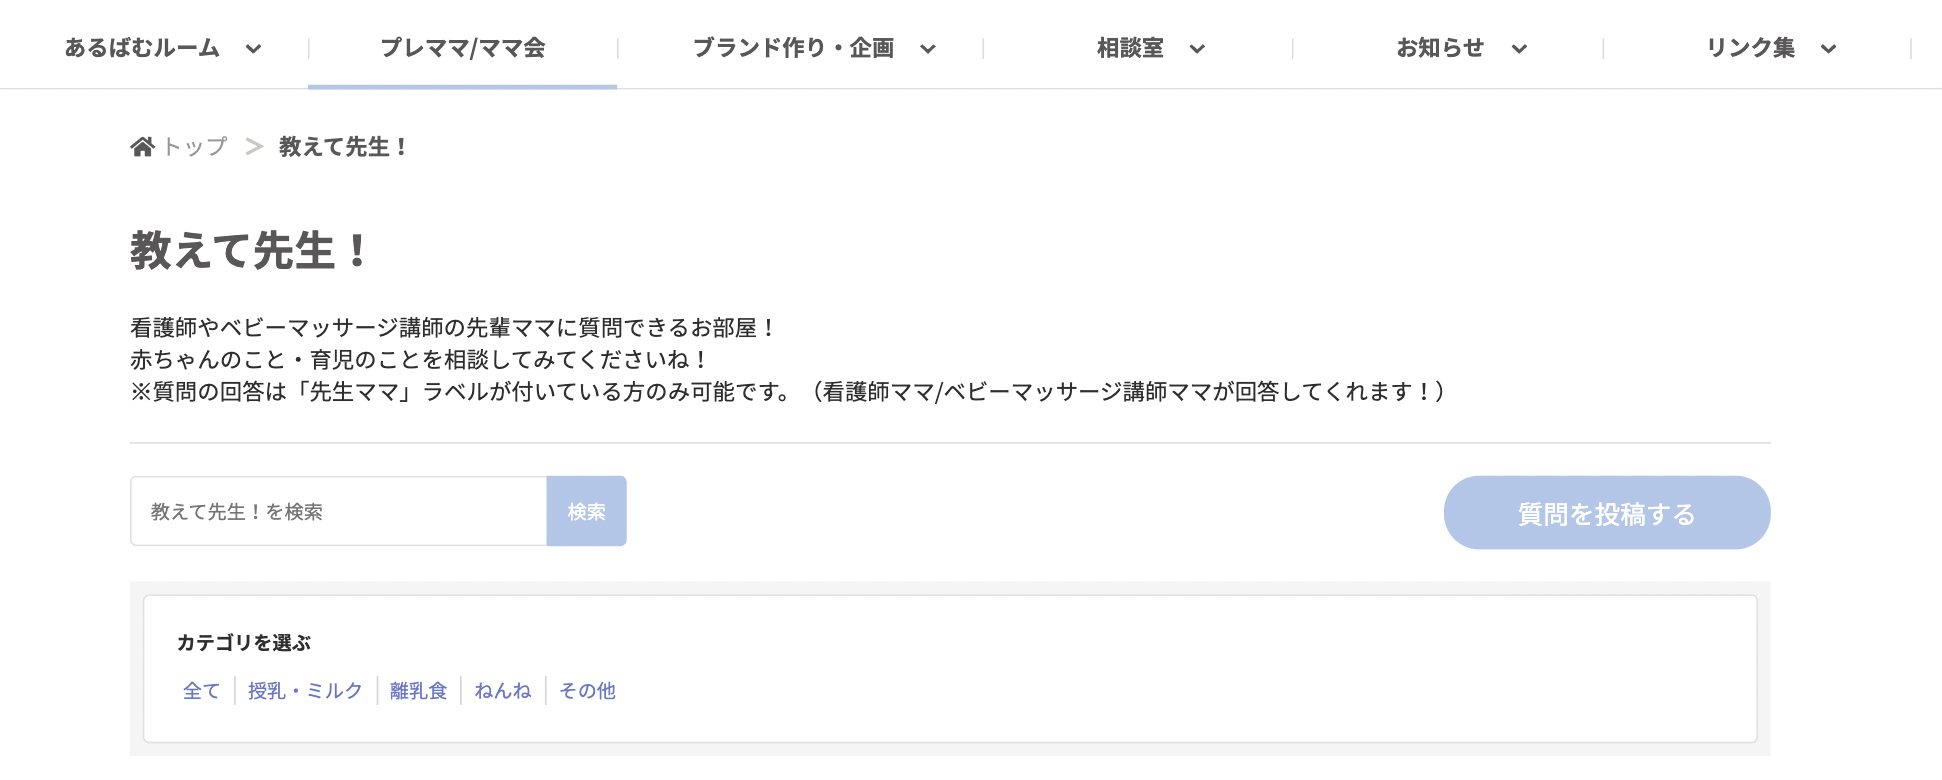Open the ブランド作り・企画 menu item
Screen dimensions: 1942x780
[793, 48]
